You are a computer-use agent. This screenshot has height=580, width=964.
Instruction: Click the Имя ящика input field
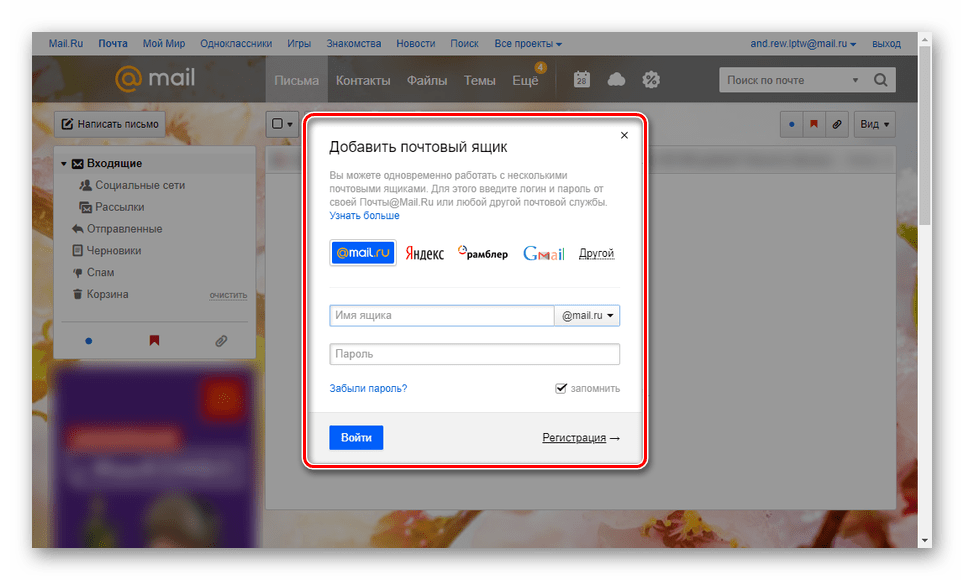point(442,316)
